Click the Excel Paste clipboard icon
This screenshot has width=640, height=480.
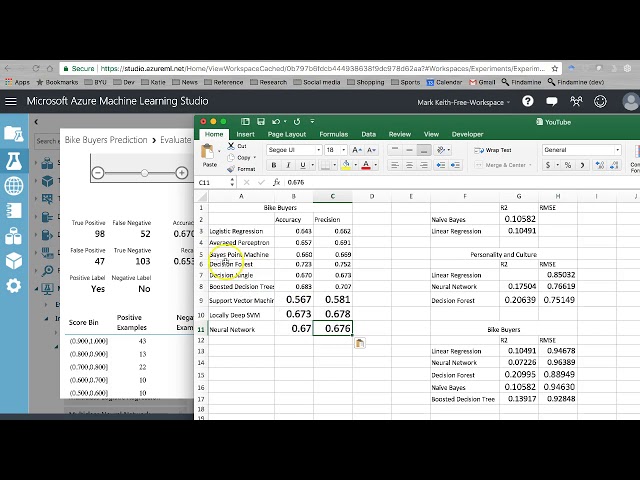(x=208, y=152)
